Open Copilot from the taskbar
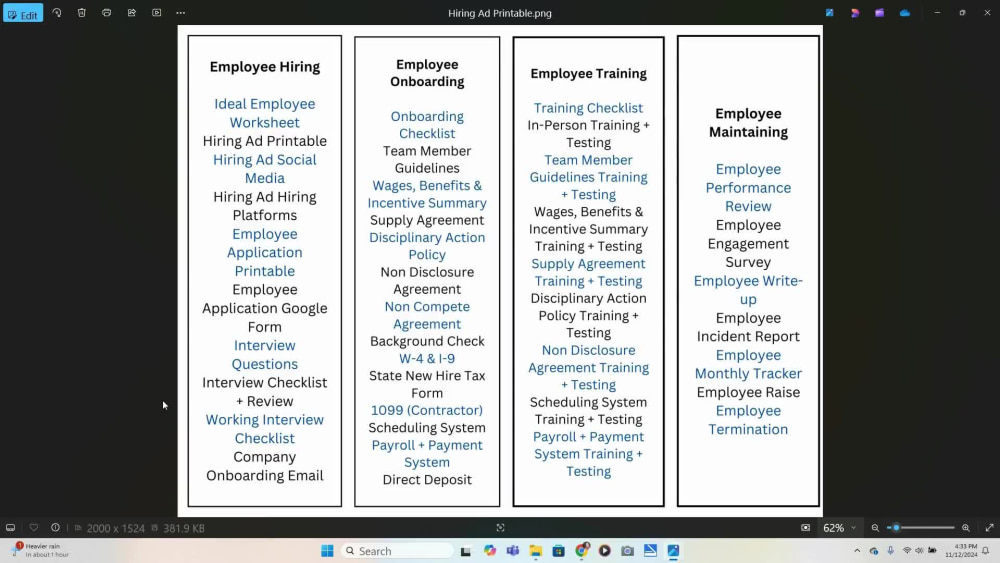This screenshot has width=1000, height=563. 489,551
